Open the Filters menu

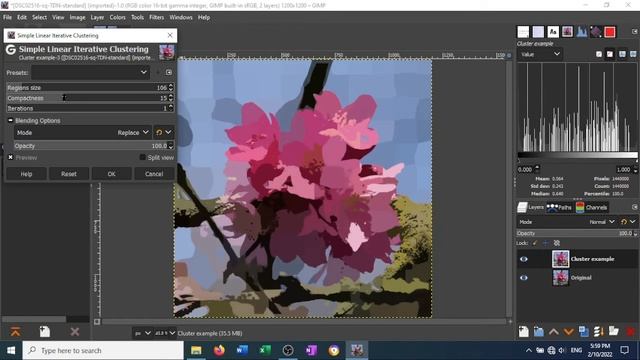(156, 18)
